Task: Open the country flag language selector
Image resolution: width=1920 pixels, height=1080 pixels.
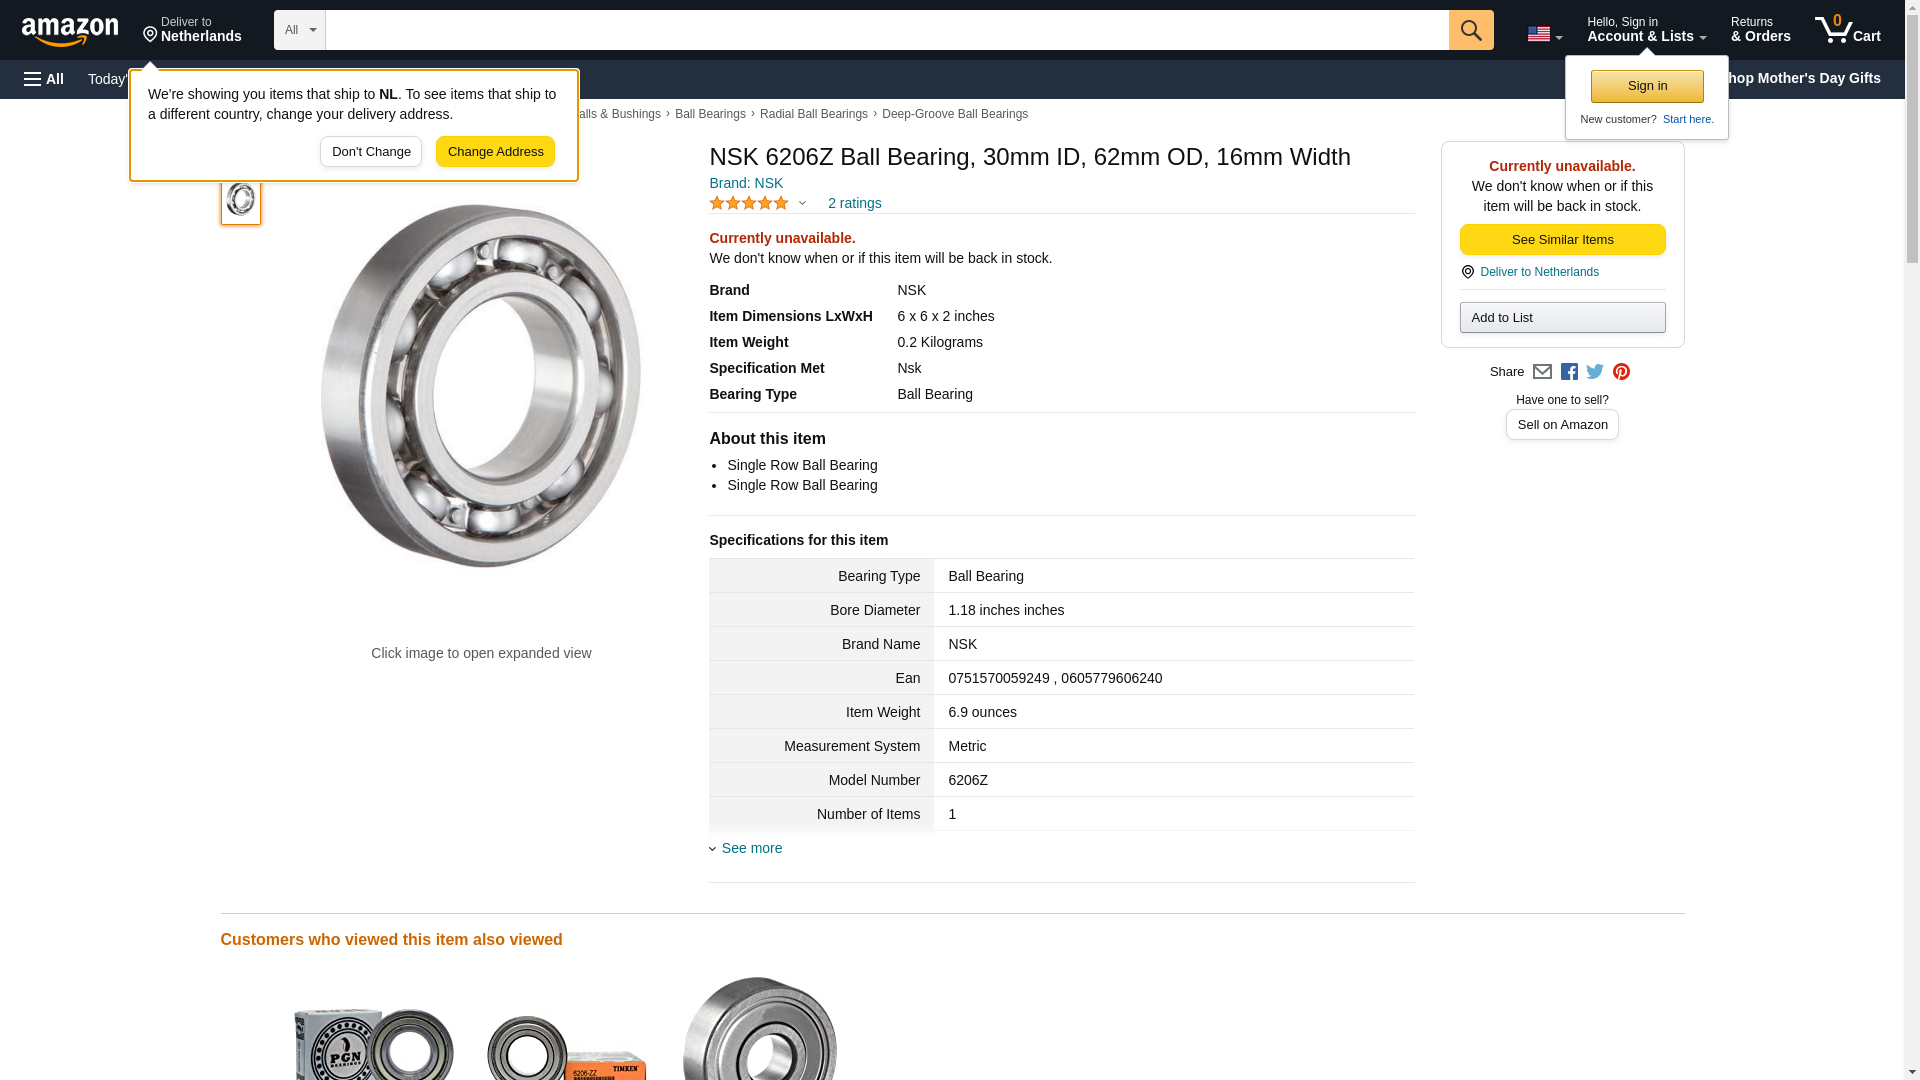Action: (1544, 34)
